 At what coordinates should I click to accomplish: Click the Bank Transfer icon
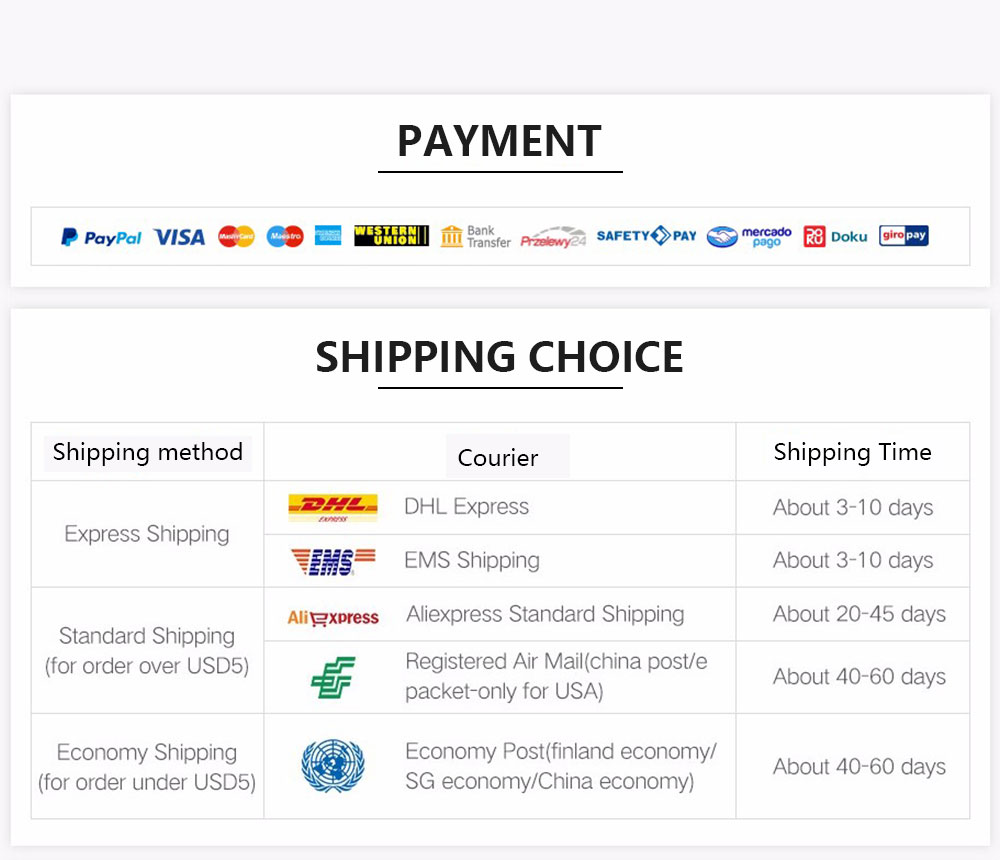pos(475,237)
